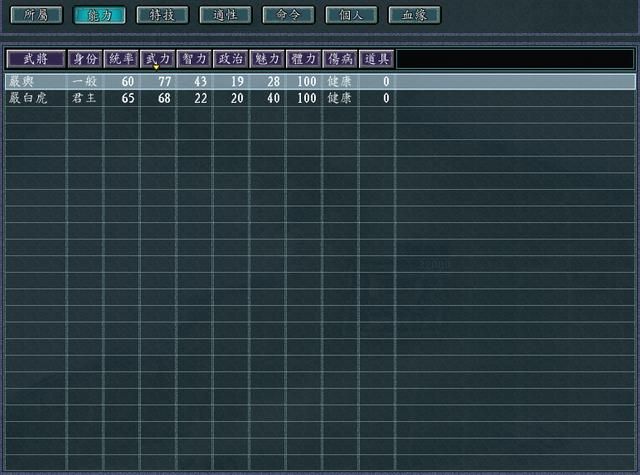Open the 特技 tab
This screenshot has height=475, width=640.
click(x=161, y=15)
